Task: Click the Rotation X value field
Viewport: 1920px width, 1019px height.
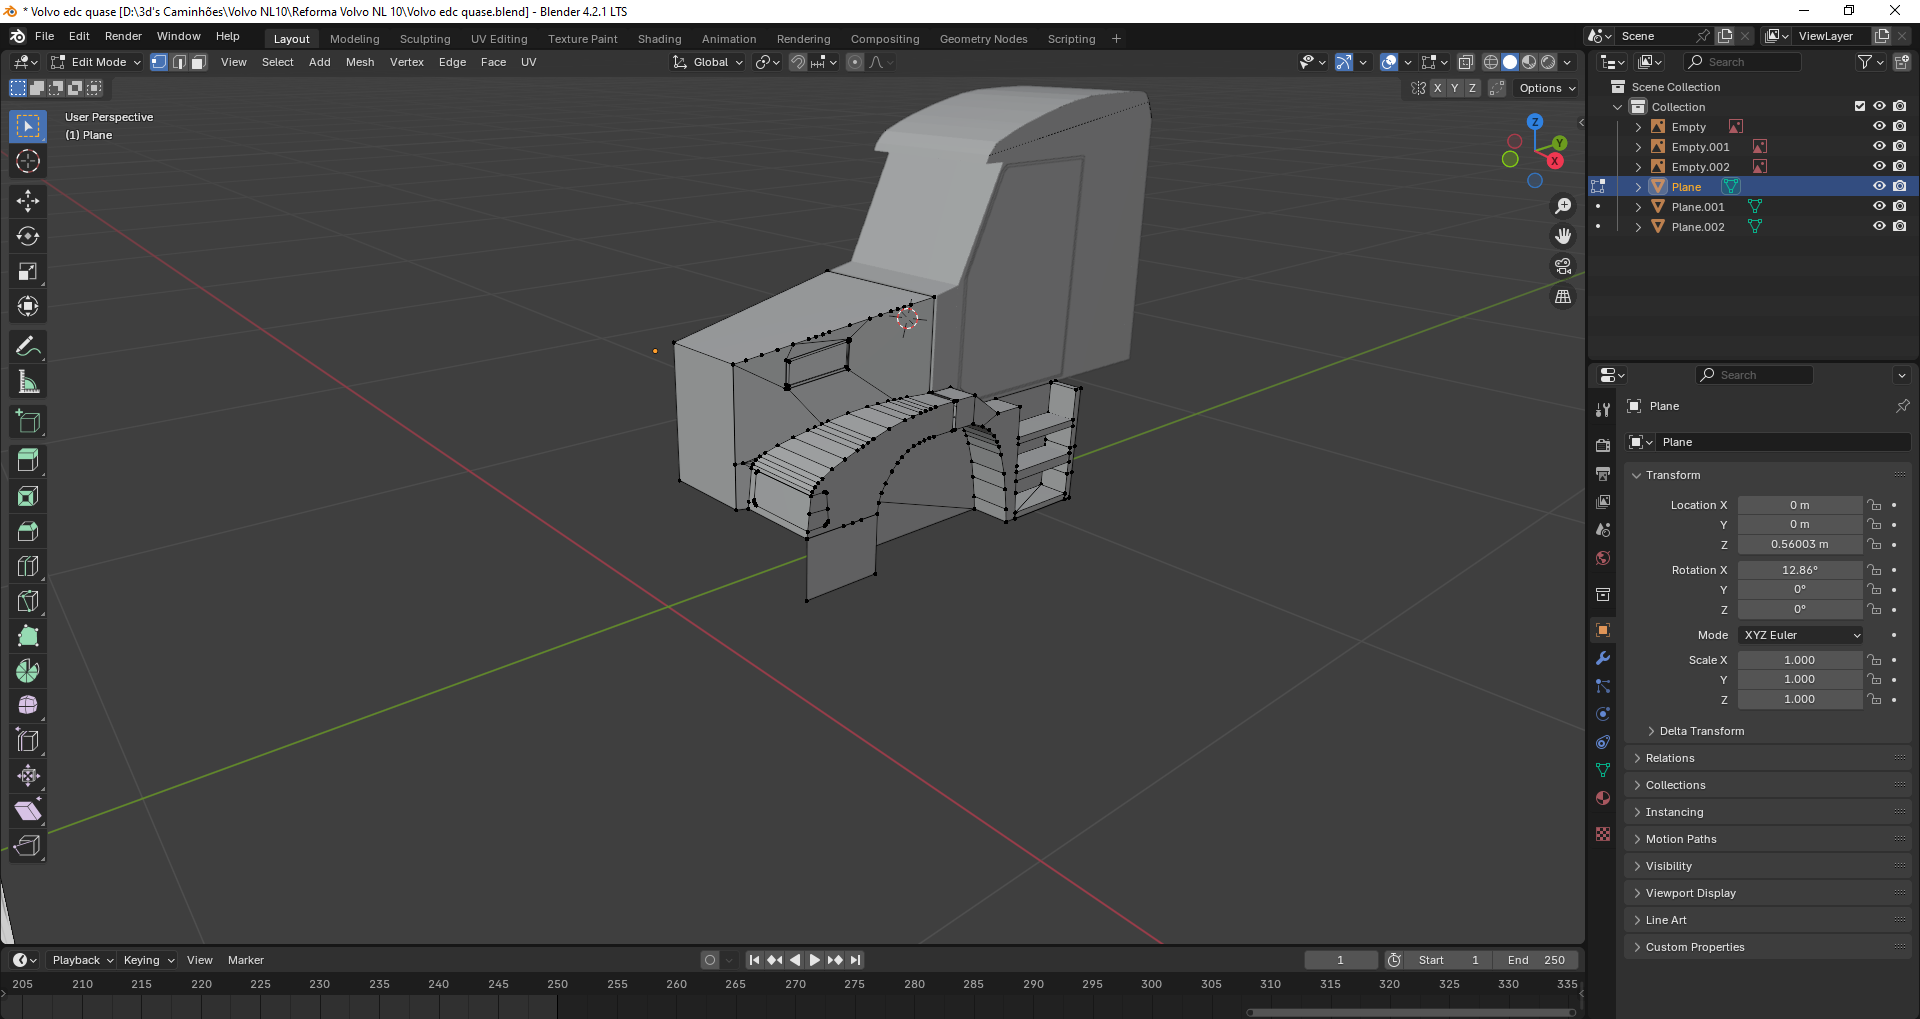Action: tap(1799, 570)
